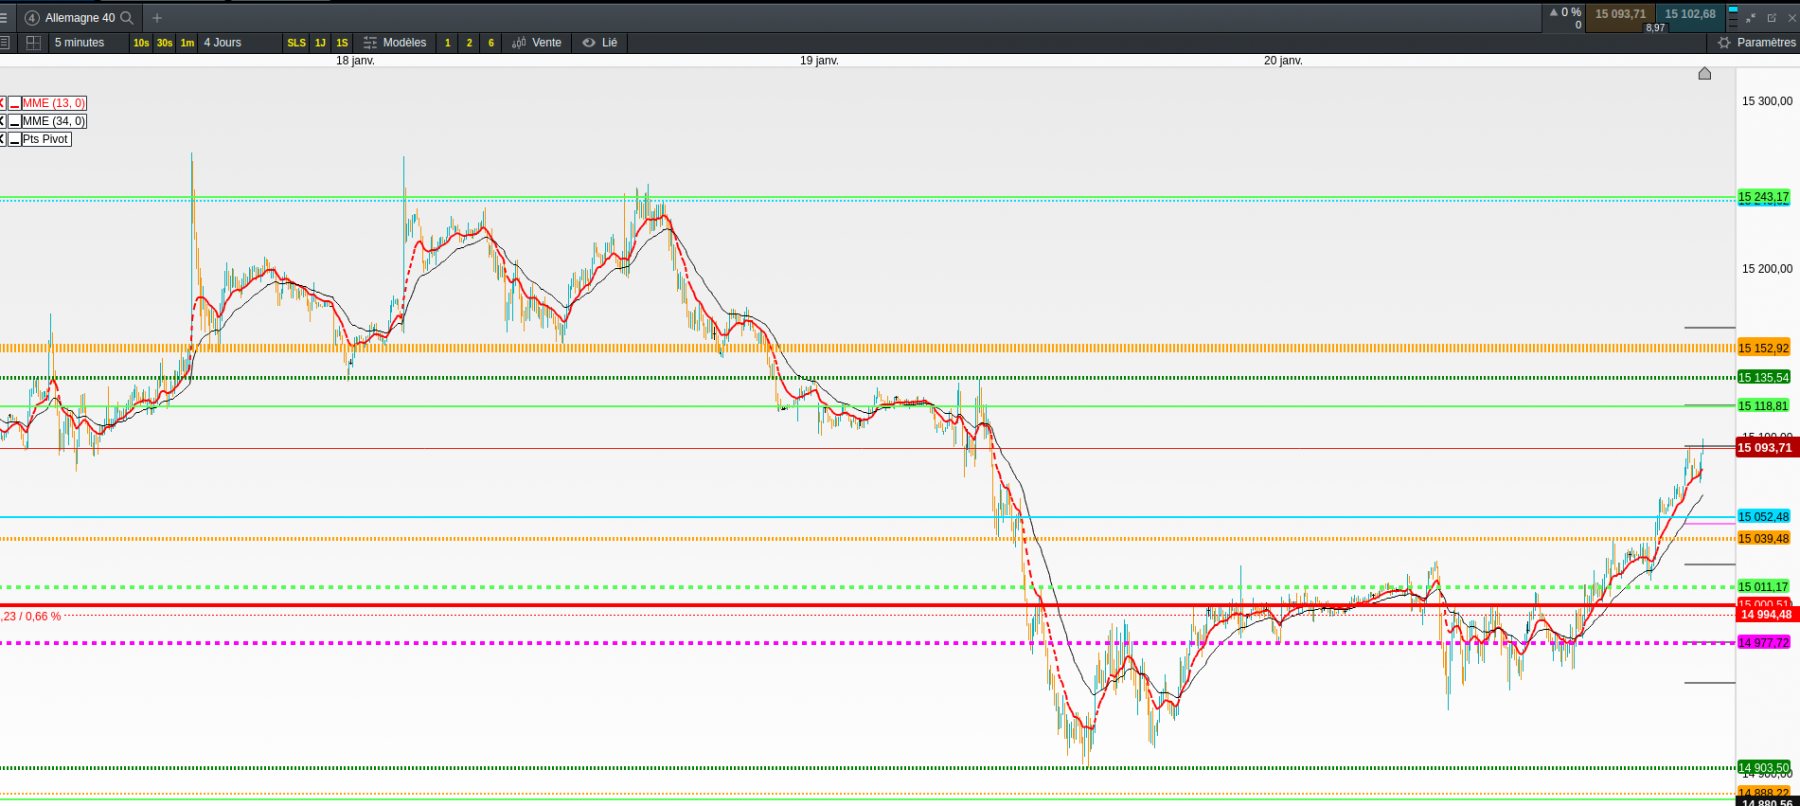Toggle the Lié linked-chart eye icon
Screen dimensions: 1800x806
click(x=589, y=43)
